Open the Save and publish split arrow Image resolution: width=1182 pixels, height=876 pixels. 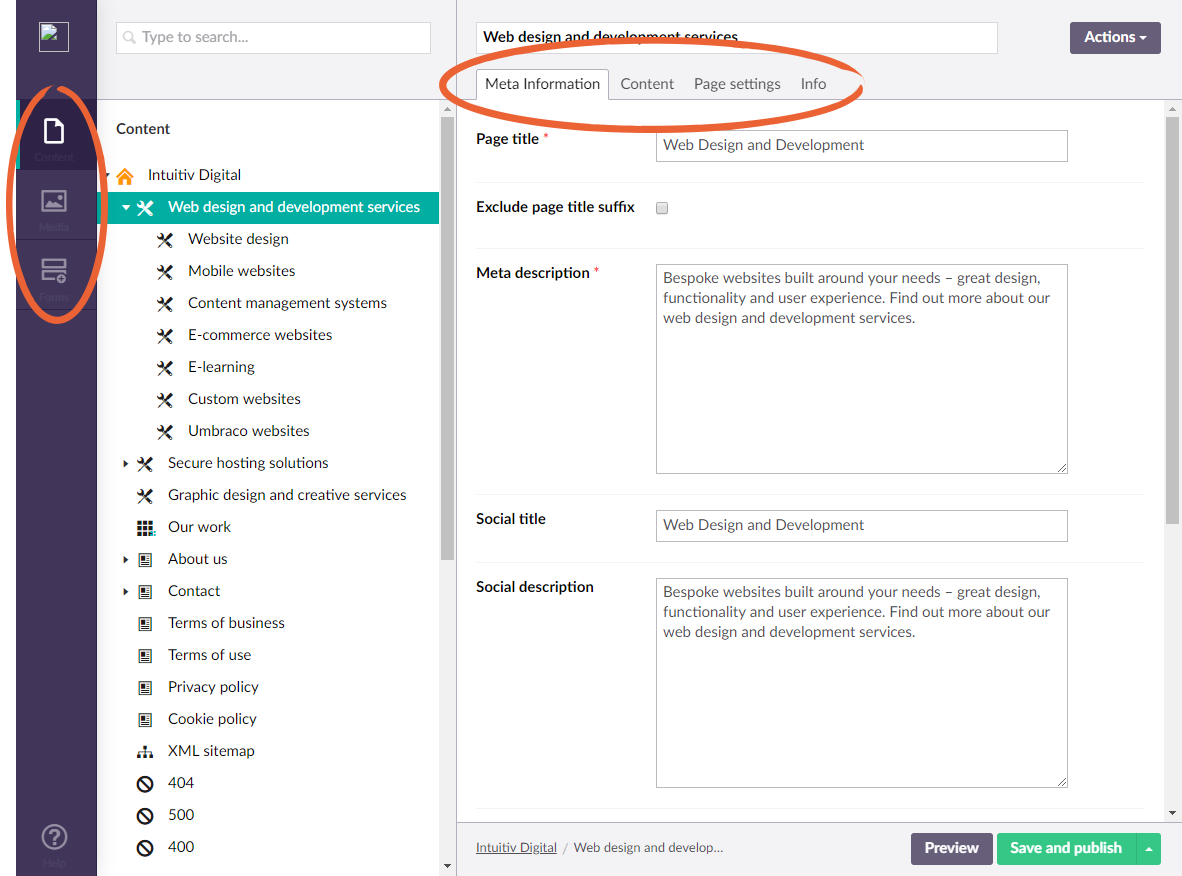click(1148, 848)
